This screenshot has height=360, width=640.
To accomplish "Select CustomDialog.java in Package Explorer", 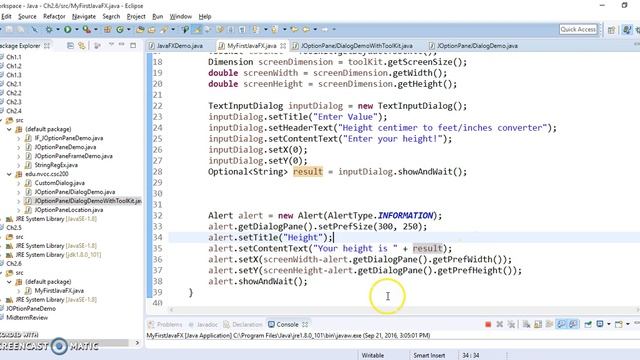I will tap(60, 183).
